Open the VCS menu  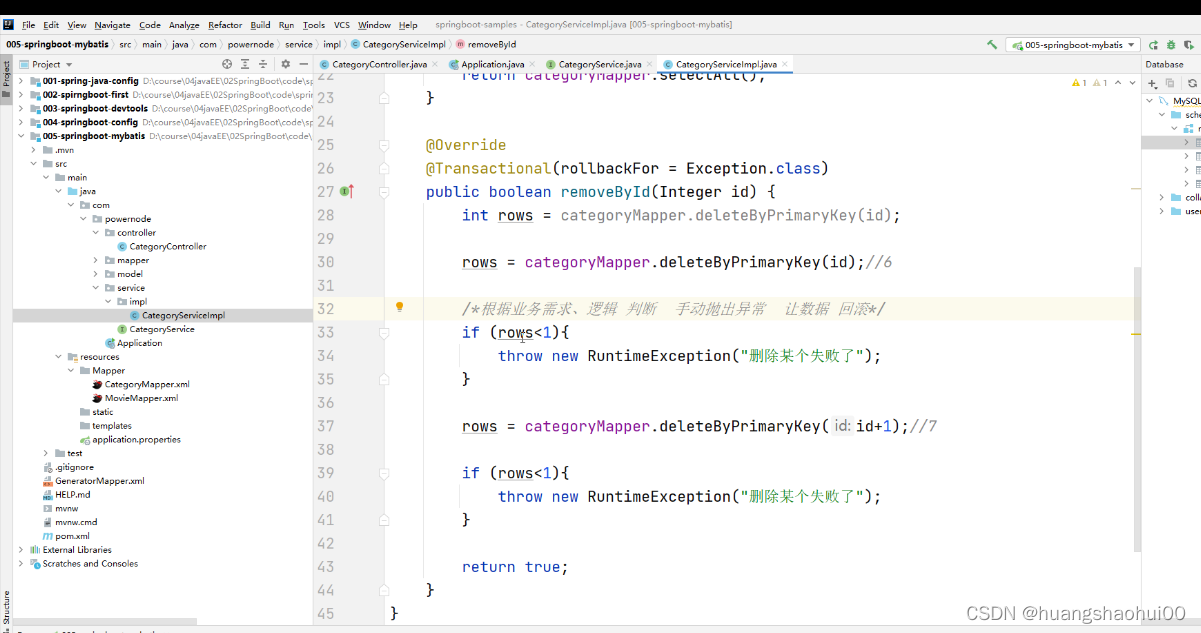point(340,25)
